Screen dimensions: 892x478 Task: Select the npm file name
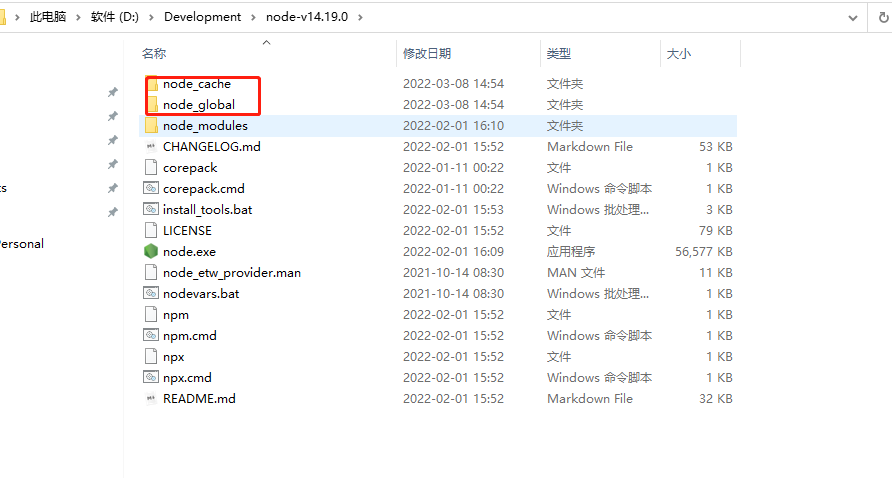(176, 315)
